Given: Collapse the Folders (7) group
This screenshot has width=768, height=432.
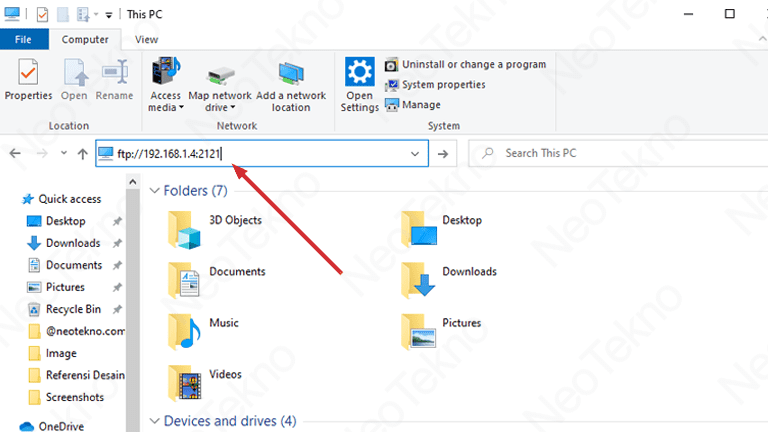Looking at the screenshot, I should pos(153,190).
